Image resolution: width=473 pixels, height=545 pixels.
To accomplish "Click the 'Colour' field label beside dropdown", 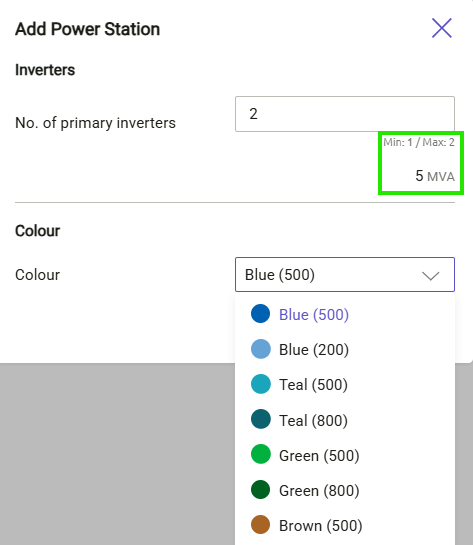I will pos(38,275).
